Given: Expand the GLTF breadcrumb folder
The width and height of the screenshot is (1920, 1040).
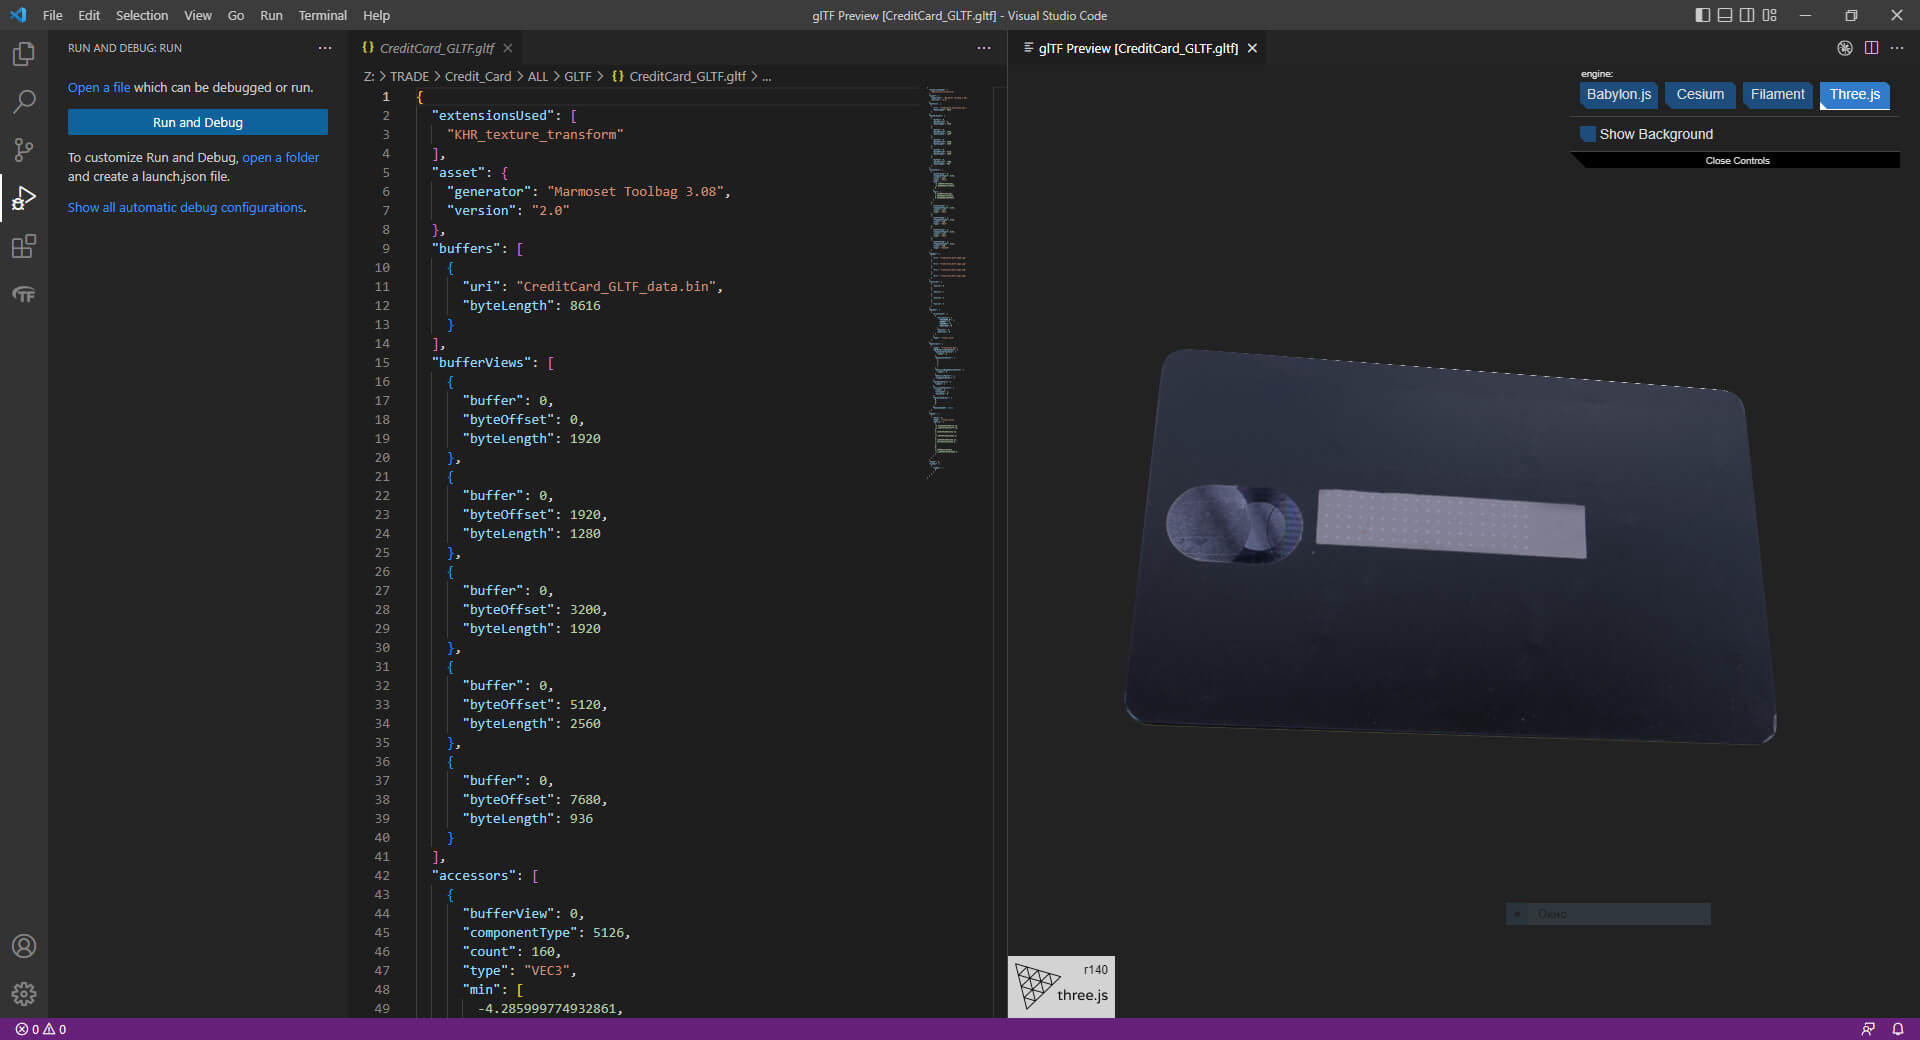Looking at the screenshot, I should tap(577, 76).
